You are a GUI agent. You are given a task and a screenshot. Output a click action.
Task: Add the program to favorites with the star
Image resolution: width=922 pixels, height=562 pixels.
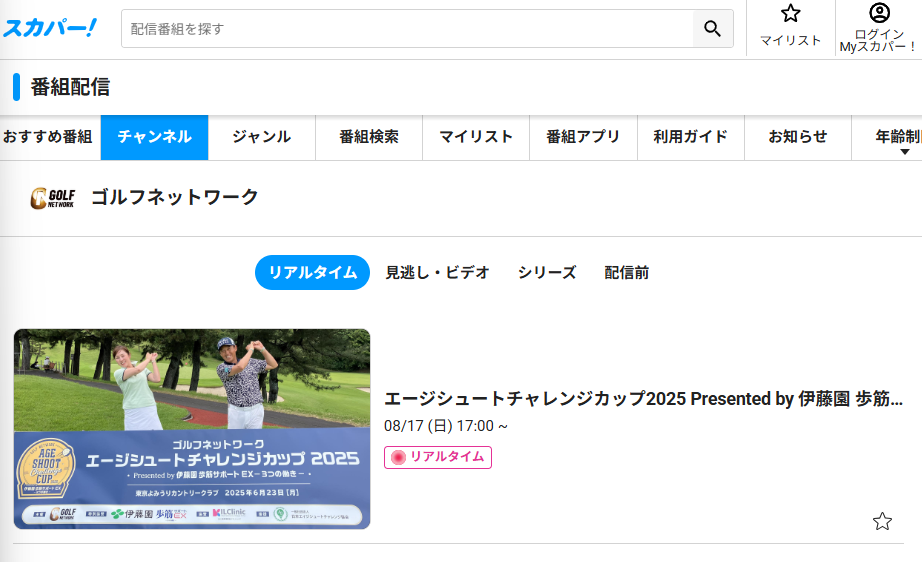pyautogui.click(x=882, y=521)
